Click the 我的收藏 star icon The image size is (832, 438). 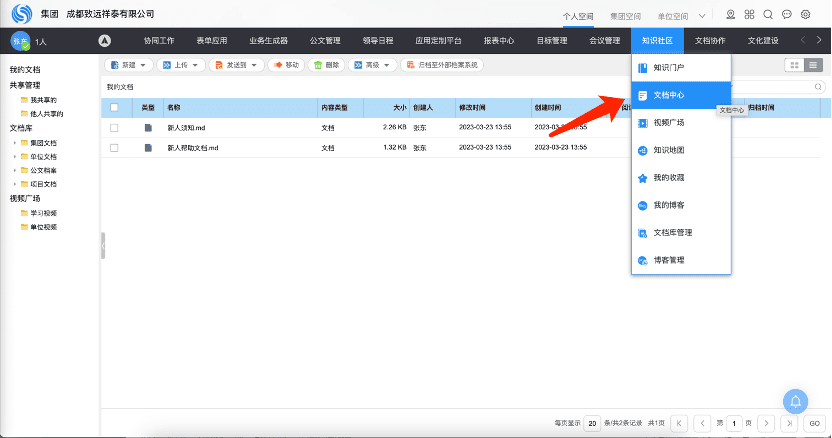tap(643, 178)
